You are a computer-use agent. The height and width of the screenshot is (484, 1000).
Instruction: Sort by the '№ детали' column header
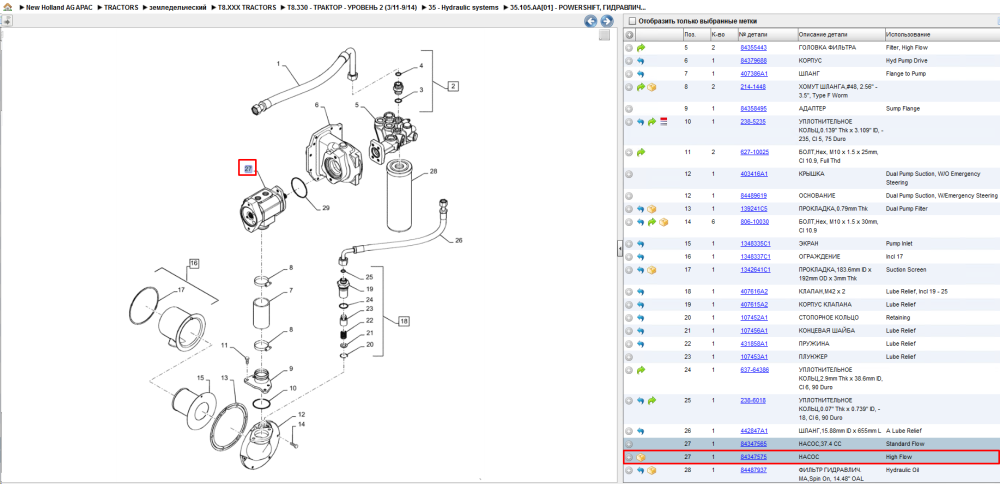(x=767, y=34)
